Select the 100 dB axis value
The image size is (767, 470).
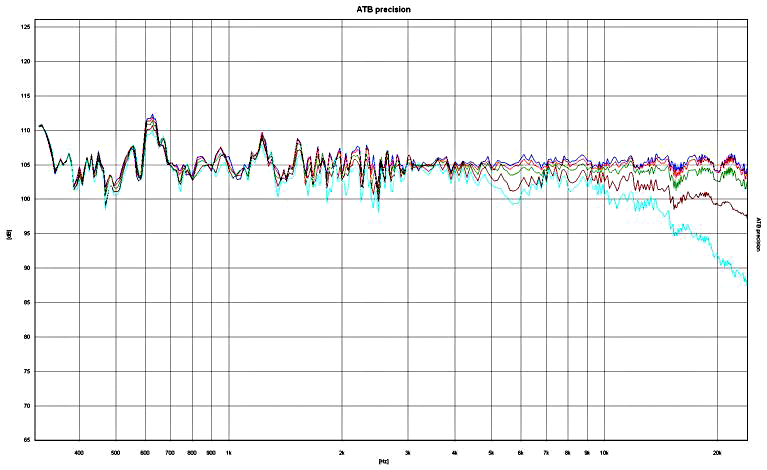tap(26, 199)
